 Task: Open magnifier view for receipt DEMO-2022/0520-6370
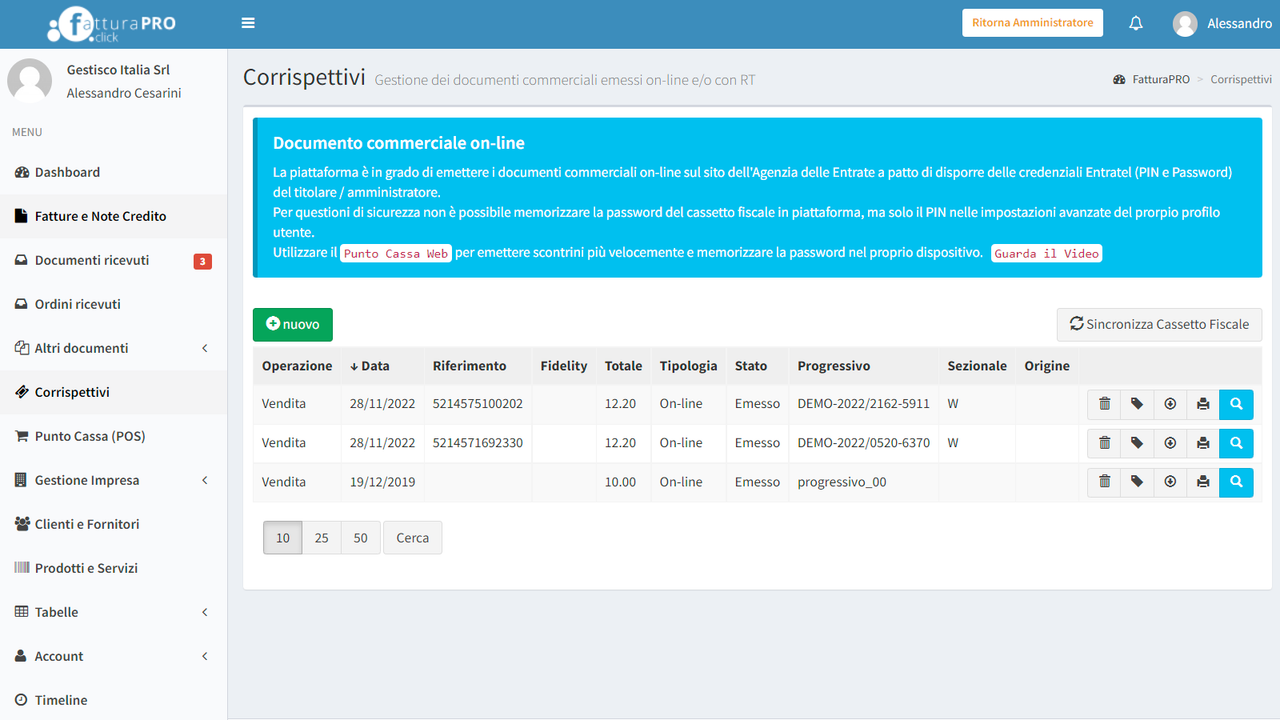pos(1236,443)
